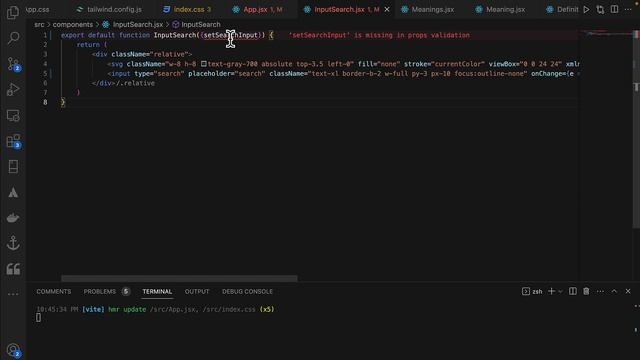Open the Remote Explorer view

13,116
